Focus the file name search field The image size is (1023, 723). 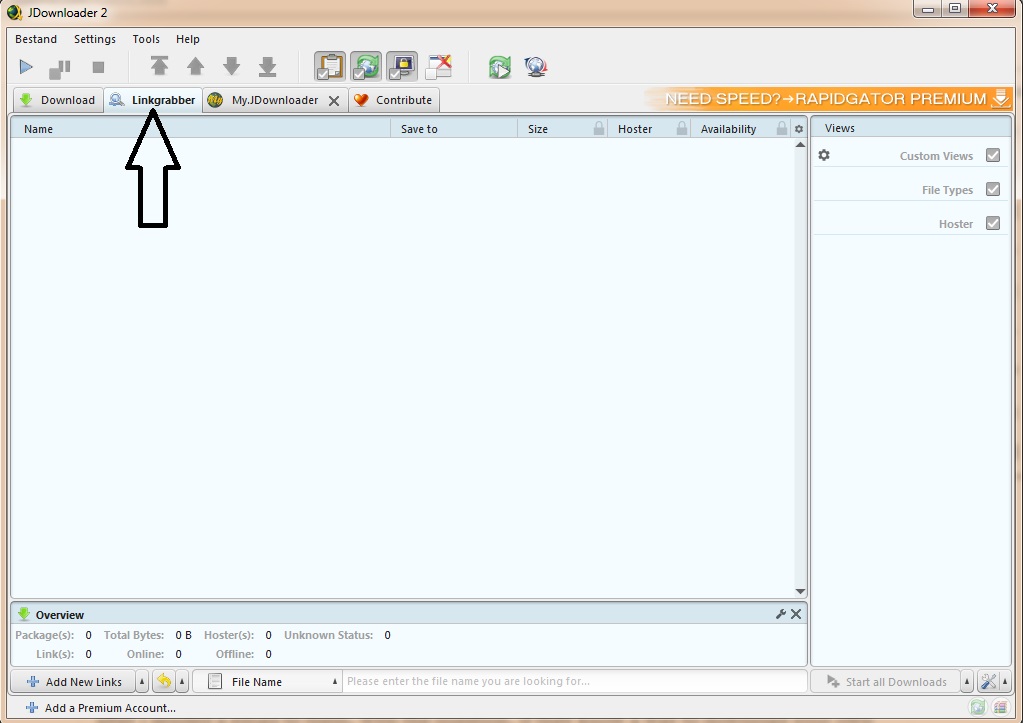pyautogui.click(x=575, y=681)
